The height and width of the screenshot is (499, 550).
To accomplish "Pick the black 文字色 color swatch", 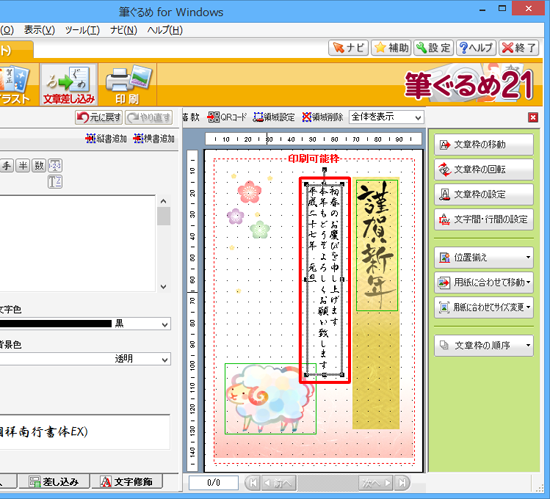I will 56,323.
